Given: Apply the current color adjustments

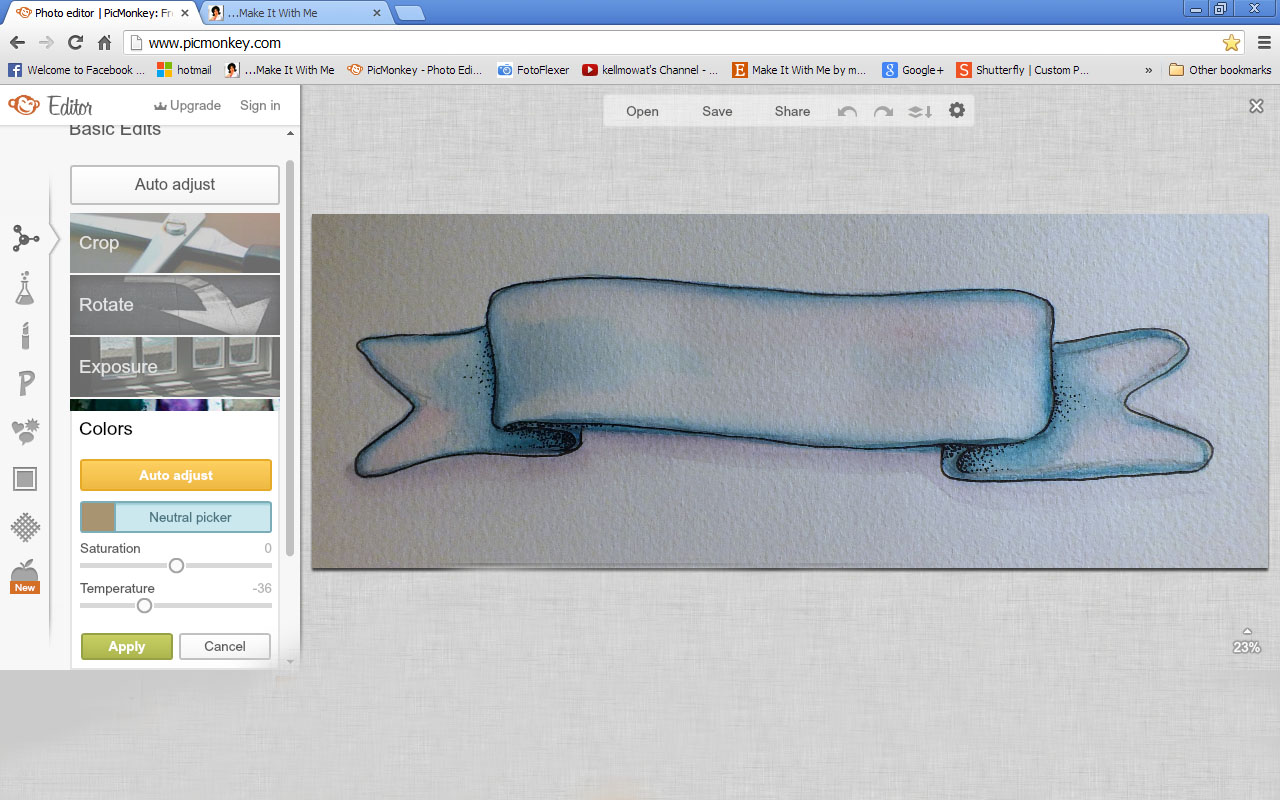Looking at the screenshot, I should click(126, 646).
